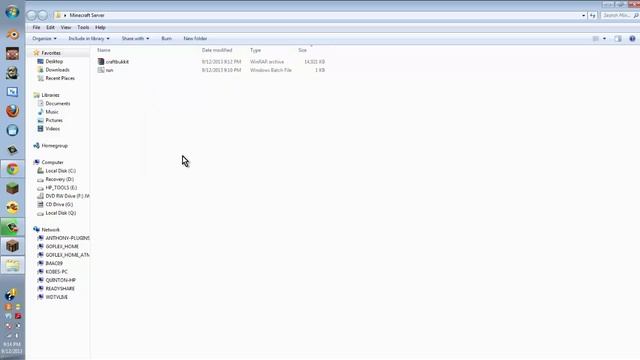Open the Help menu

coord(100,27)
